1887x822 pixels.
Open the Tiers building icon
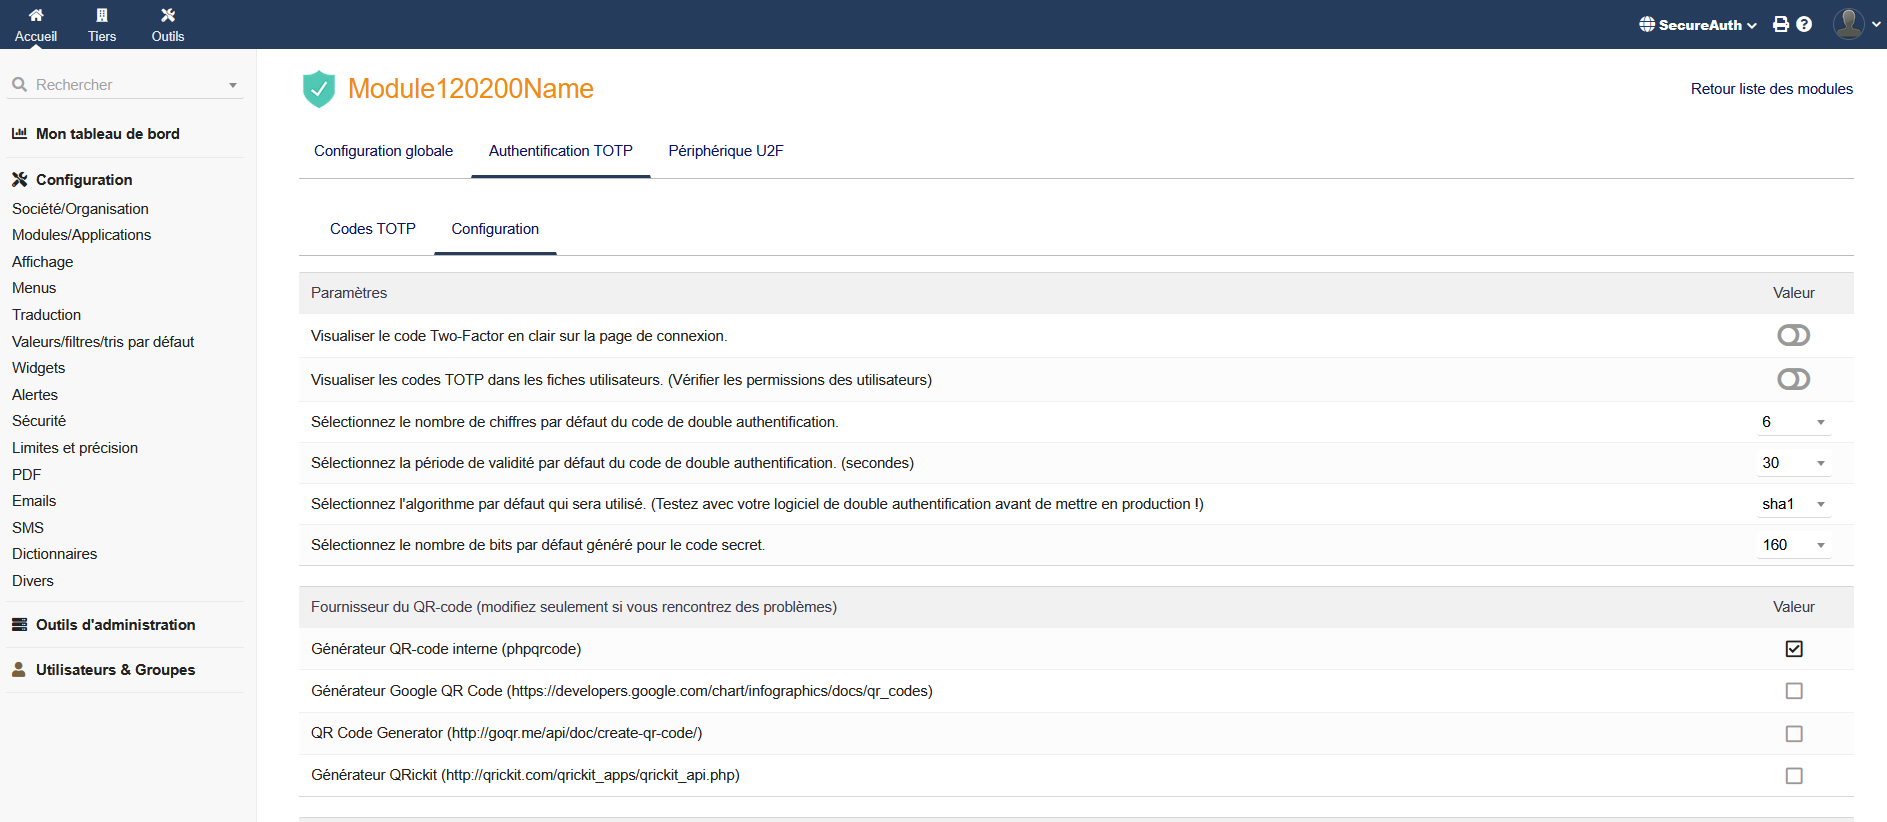tap(102, 15)
